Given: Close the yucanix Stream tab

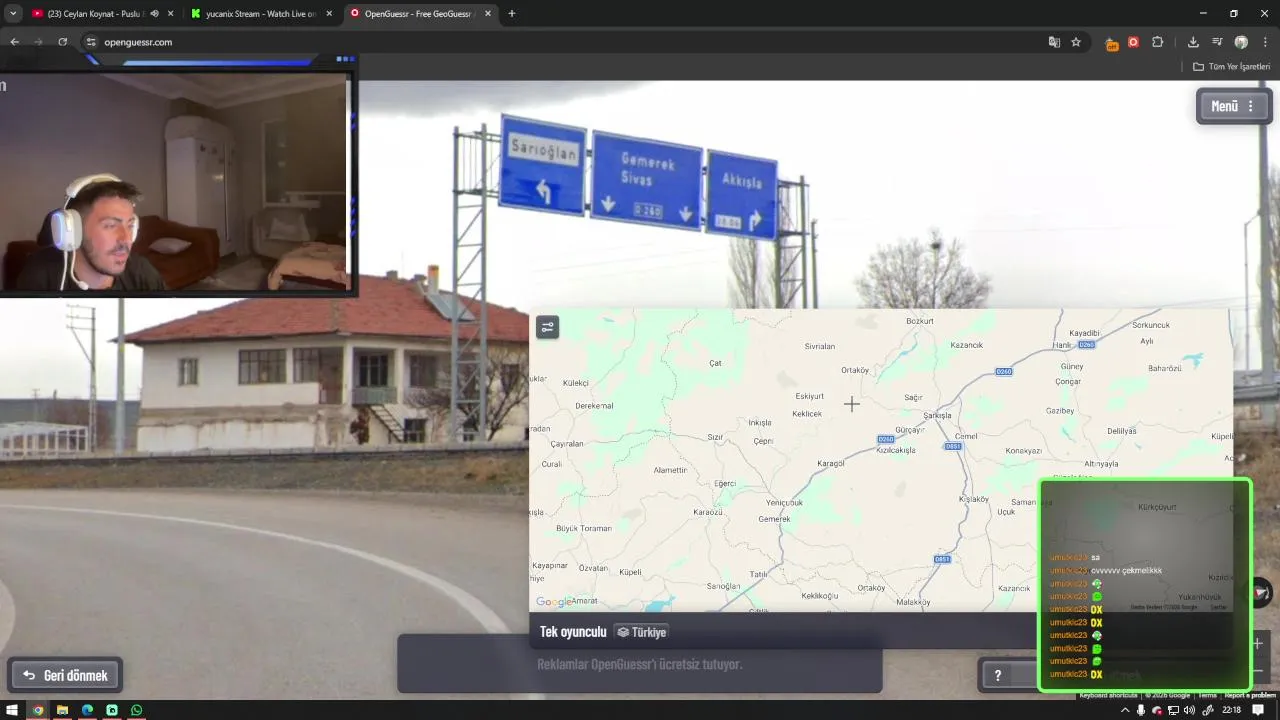Looking at the screenshot, I should click(x=329, y=14).
